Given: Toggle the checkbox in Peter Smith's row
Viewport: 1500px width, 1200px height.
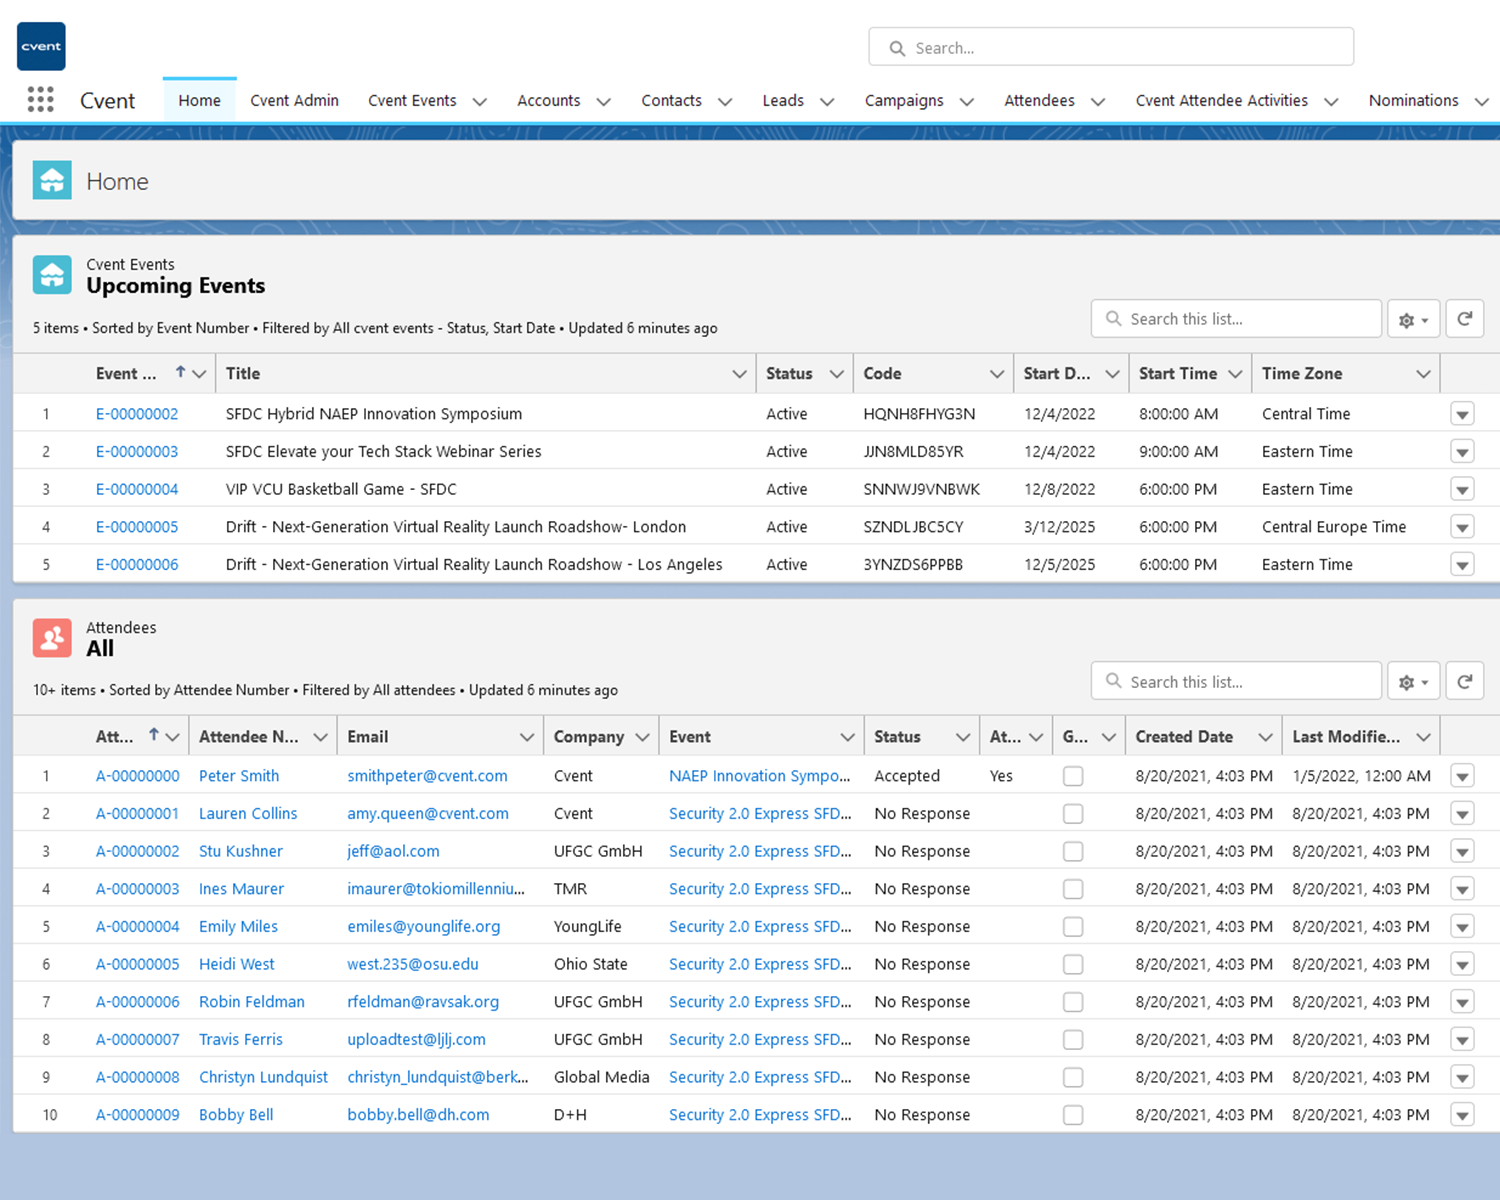Looking at the screenshot, I should pos(1073,776).
